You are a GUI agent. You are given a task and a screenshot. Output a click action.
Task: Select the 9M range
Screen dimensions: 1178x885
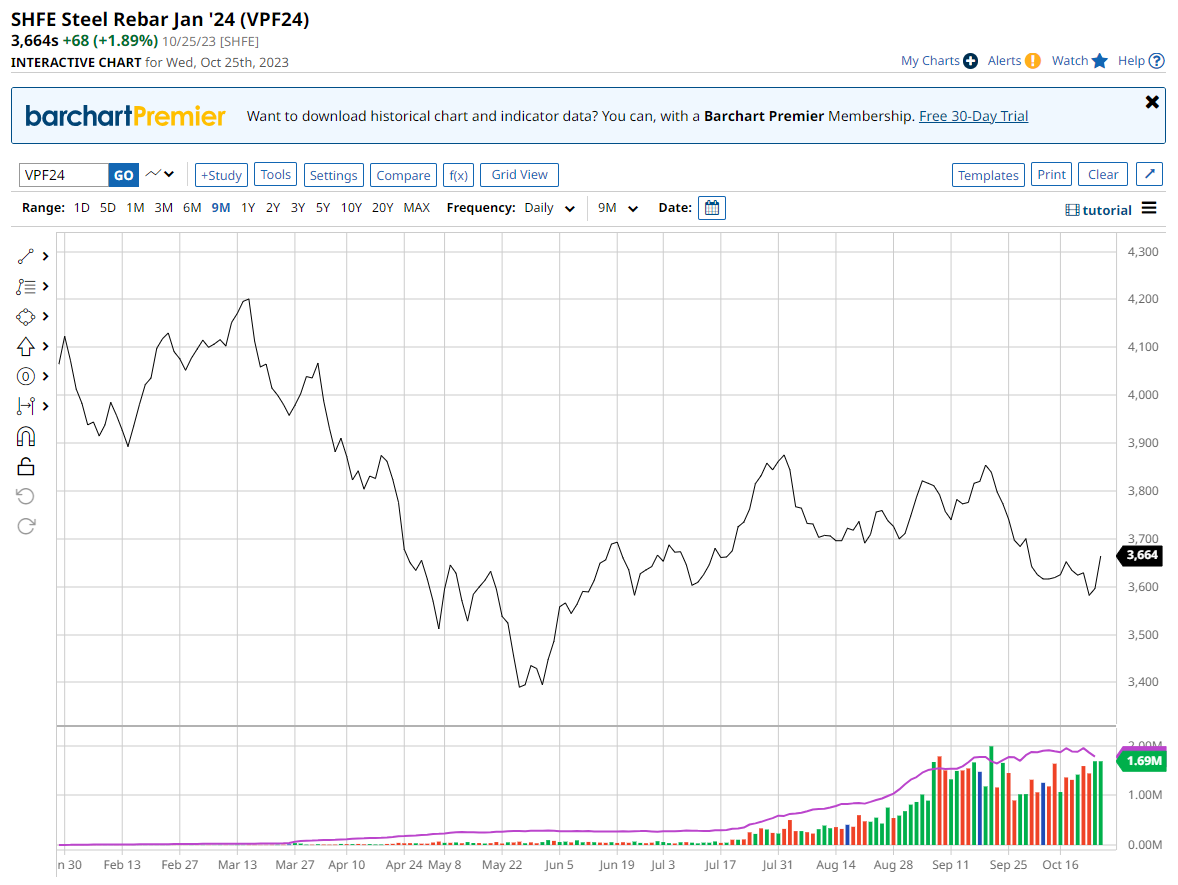221,208
